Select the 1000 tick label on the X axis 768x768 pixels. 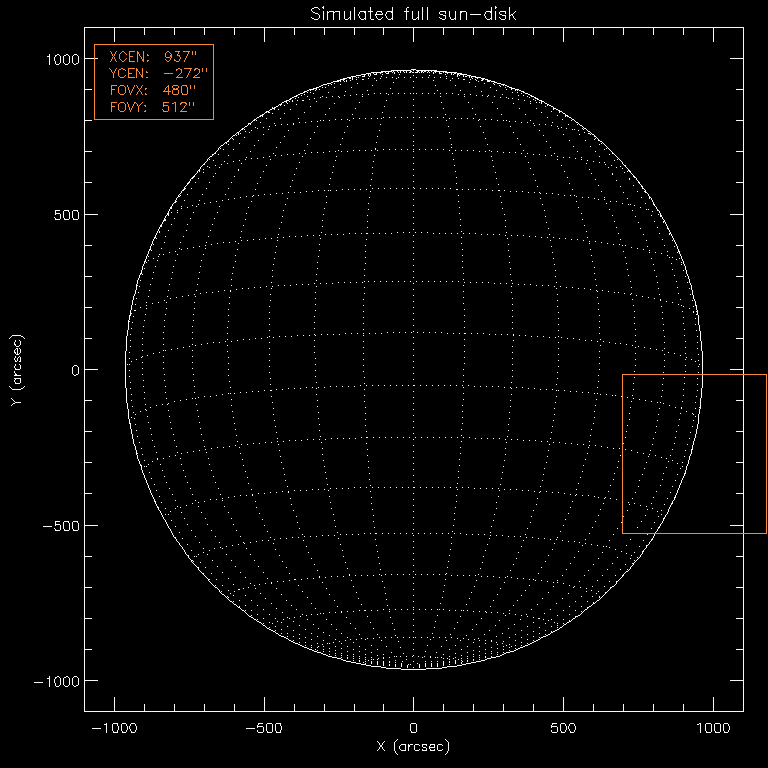[x=714, y=727]
